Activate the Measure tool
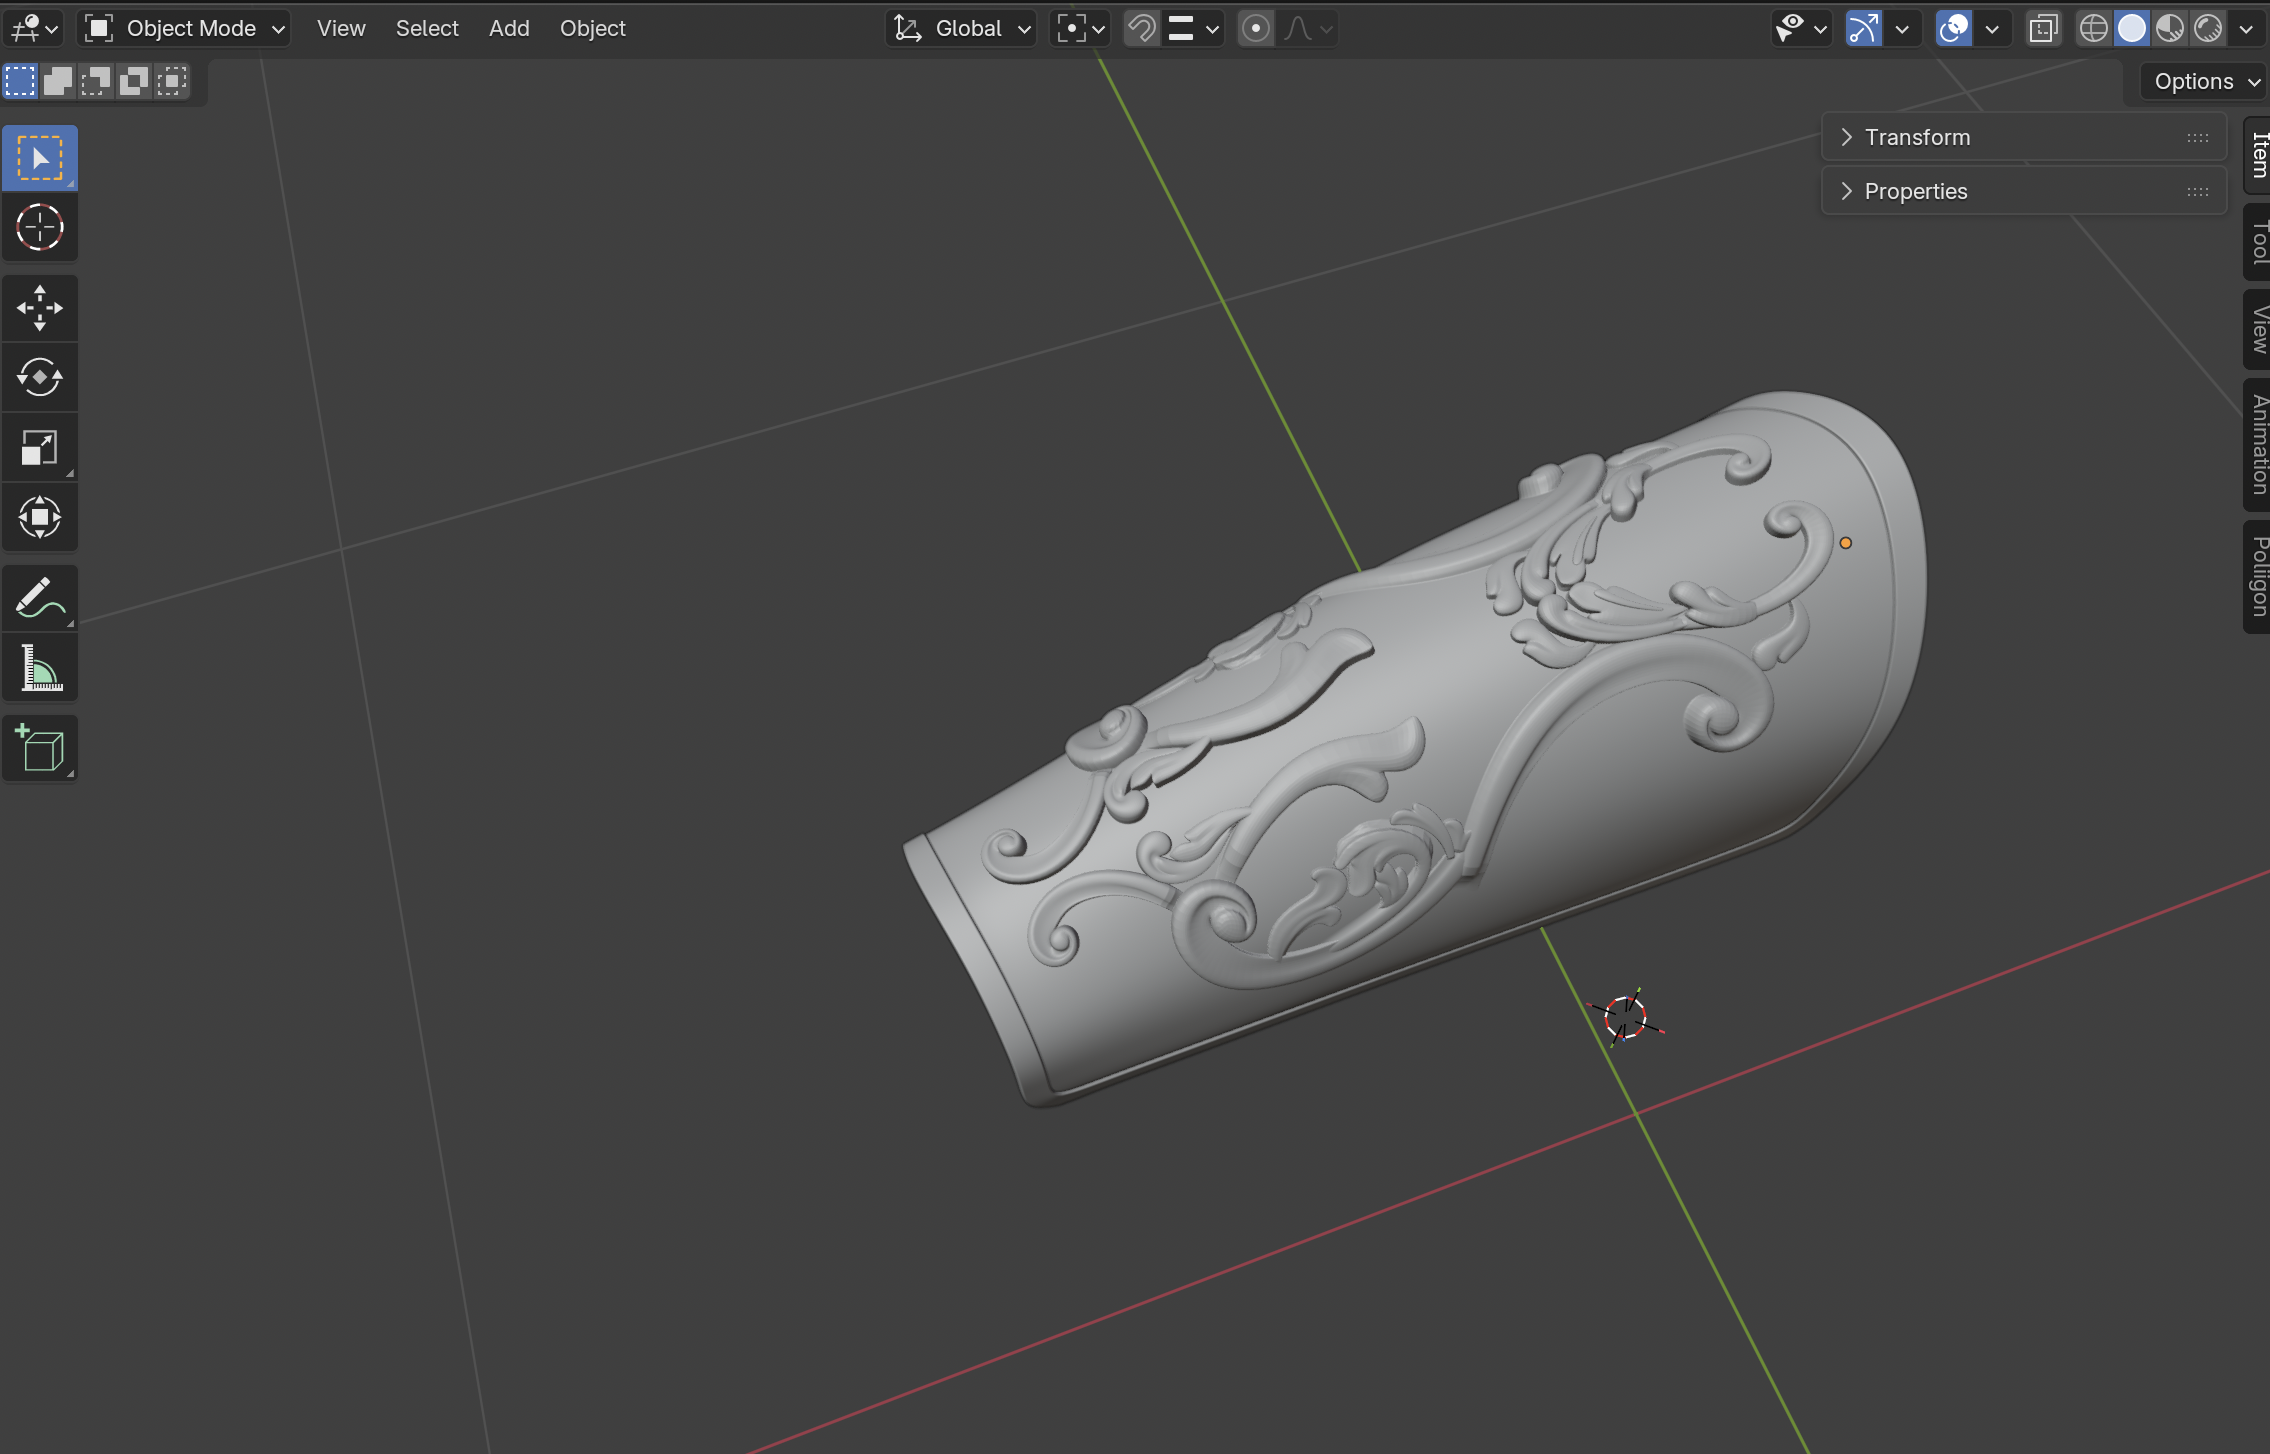Image resolution: width=2270 pixels, height=1454 pixels. [40, 668]
